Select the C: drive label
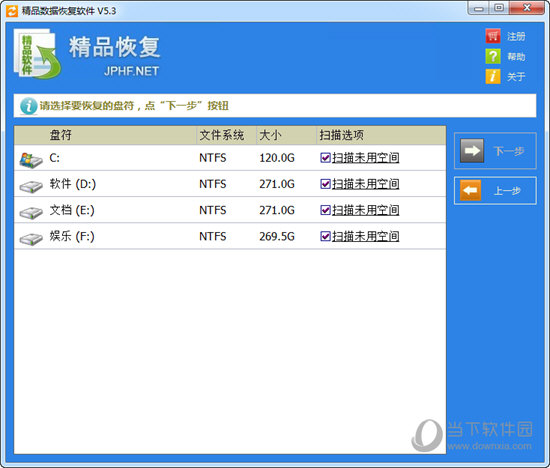The width and height of the screenshot is (550, 468). click(54, 158)
